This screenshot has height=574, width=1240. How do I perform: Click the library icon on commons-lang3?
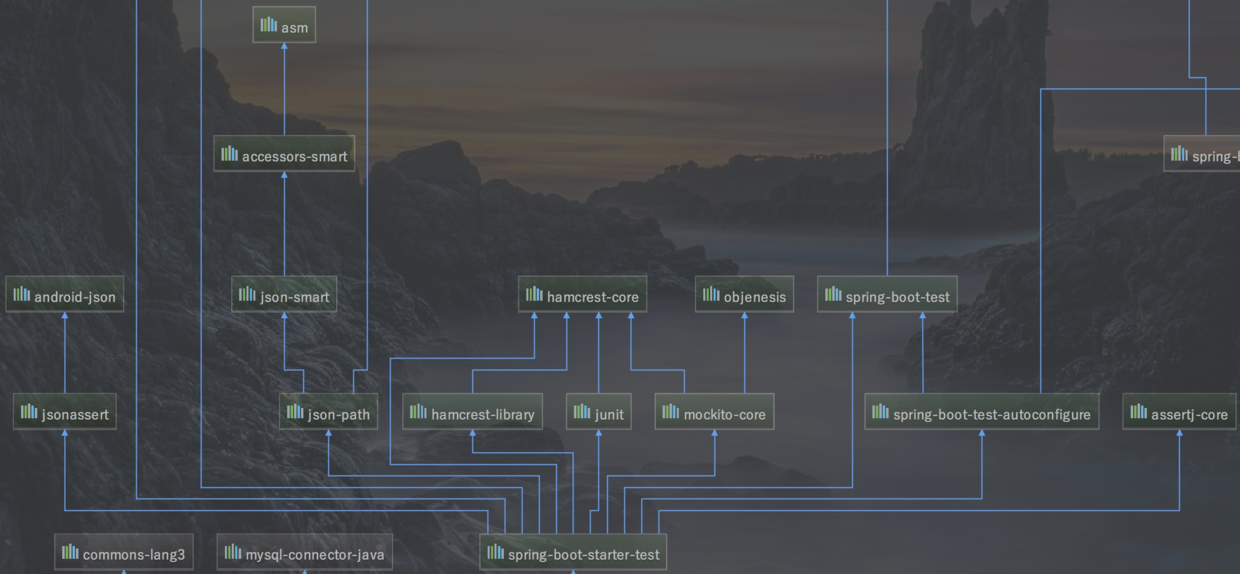point(71,552)
